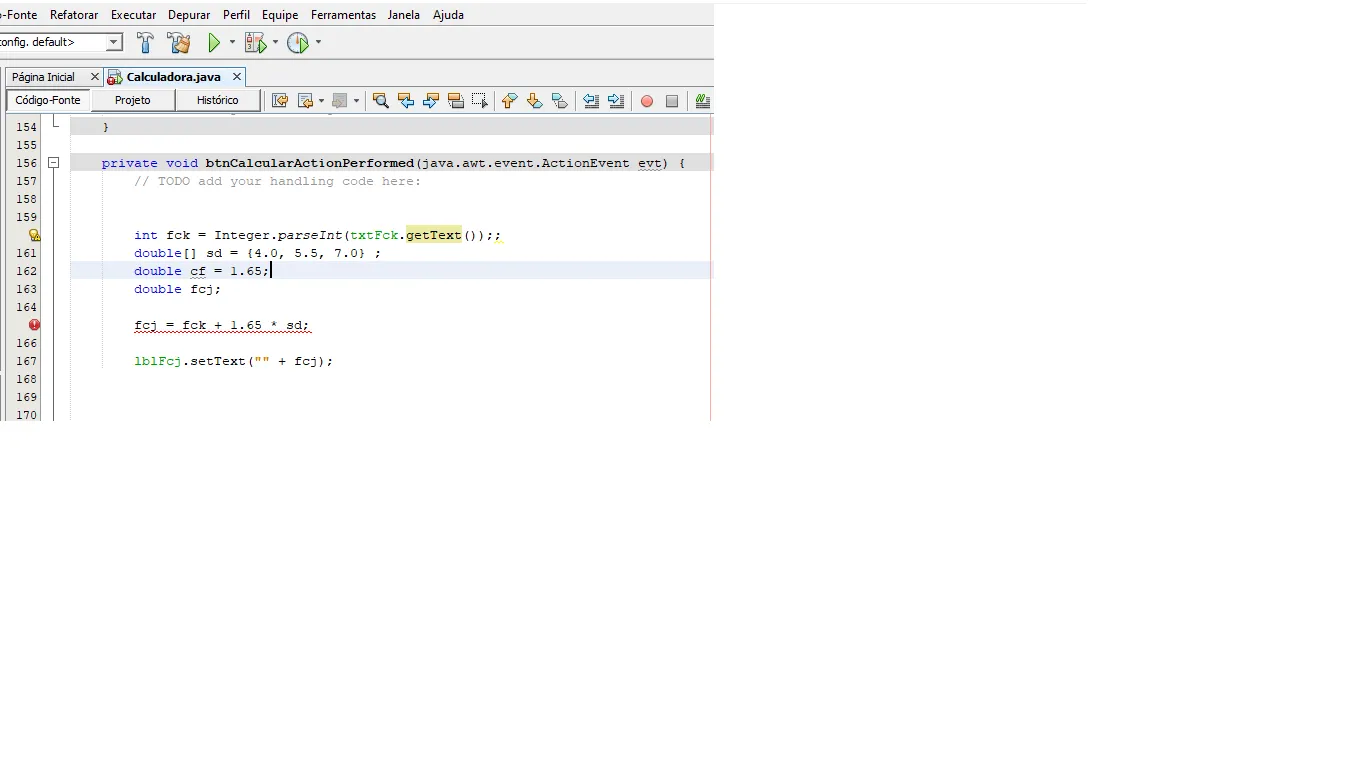Click the 'double fcj;' declaration line

coord(178,289)
